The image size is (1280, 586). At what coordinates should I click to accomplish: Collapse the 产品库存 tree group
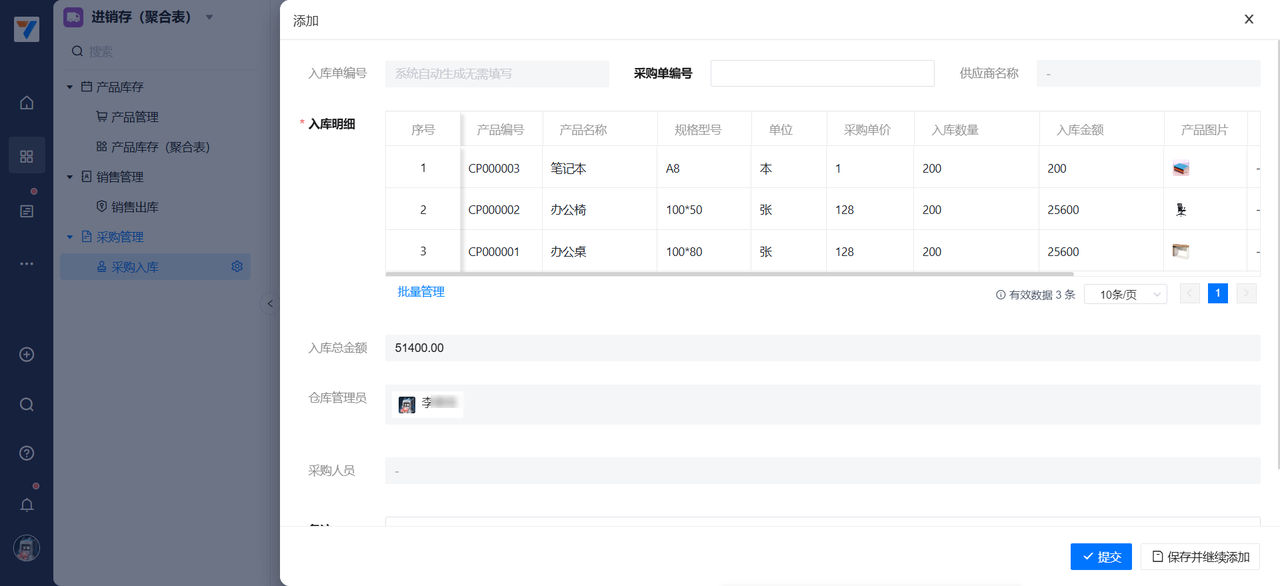pos(70,87)
